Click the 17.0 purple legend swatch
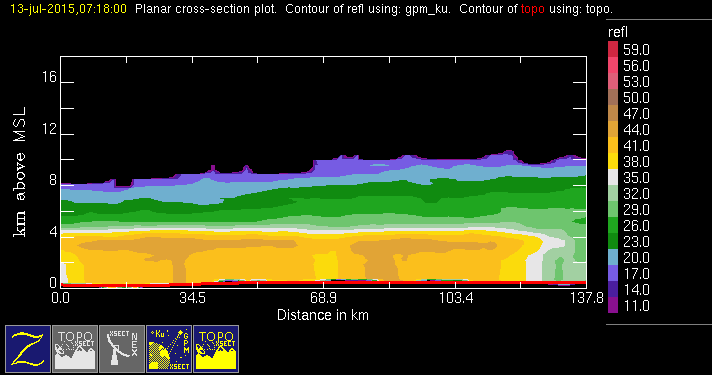 [613, 273]
